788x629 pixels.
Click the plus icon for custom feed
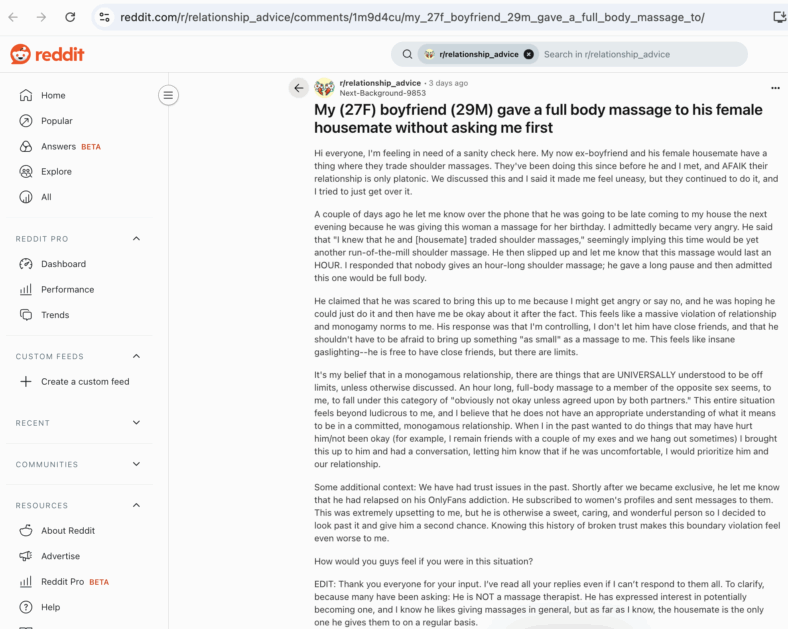26,382
